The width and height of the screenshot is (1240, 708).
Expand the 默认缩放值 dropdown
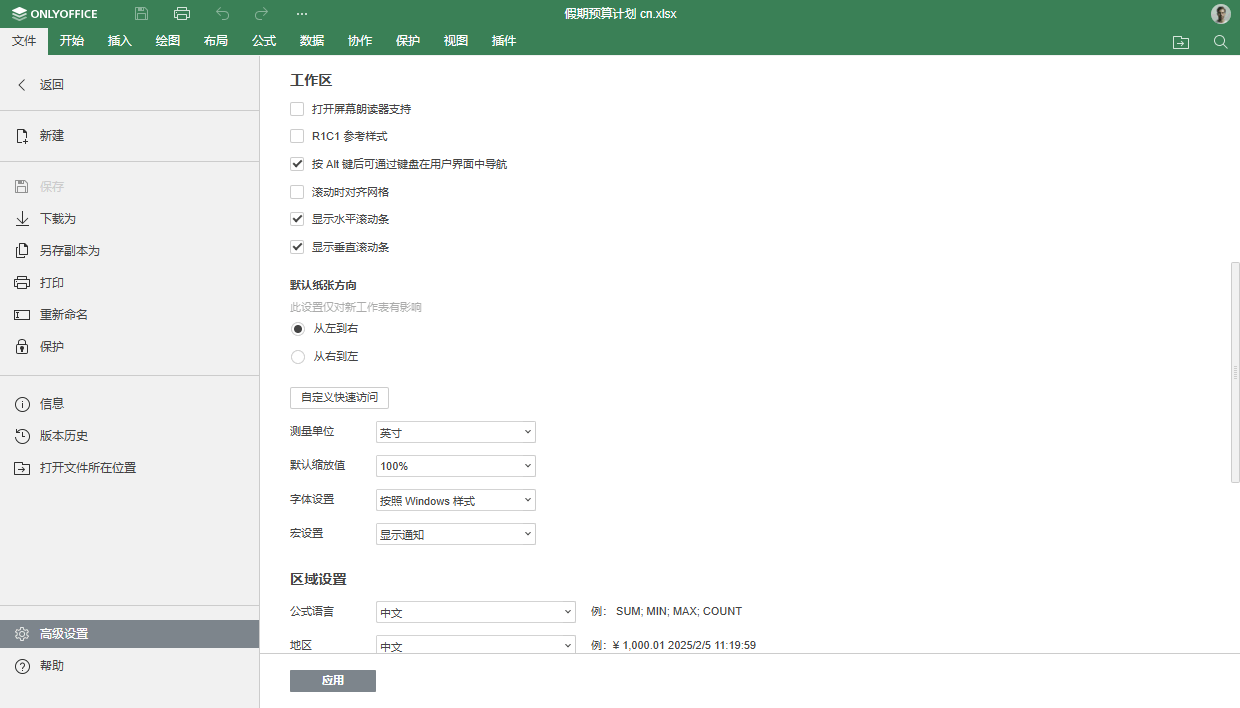(x=455, y=465)
